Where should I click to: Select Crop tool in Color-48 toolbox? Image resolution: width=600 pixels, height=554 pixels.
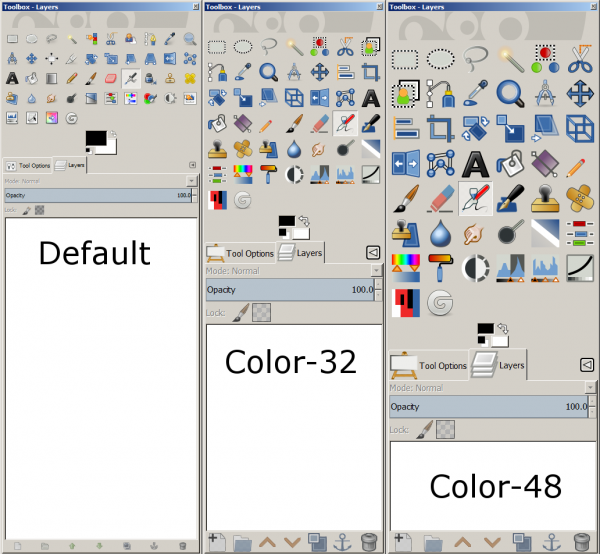coord(440,128)
